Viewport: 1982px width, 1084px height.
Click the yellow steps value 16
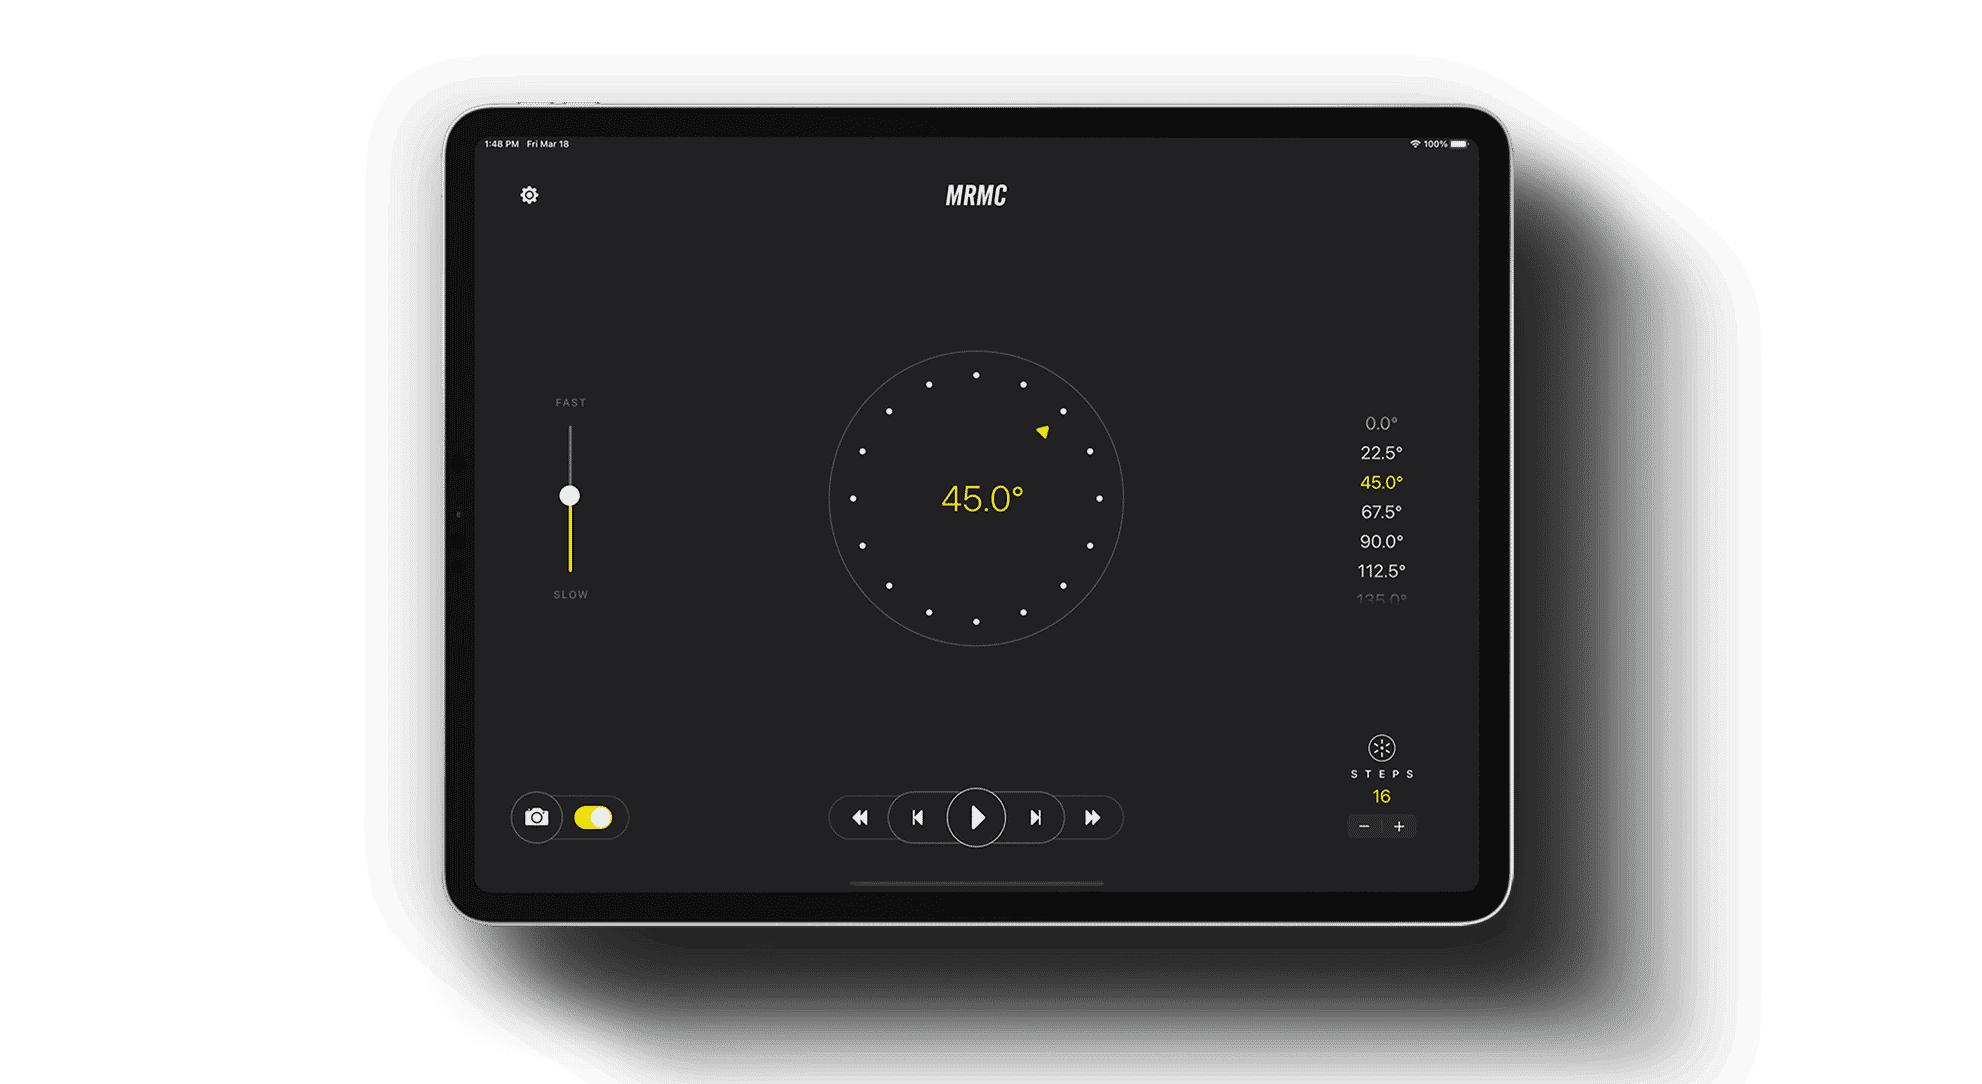pos(1381,796)
